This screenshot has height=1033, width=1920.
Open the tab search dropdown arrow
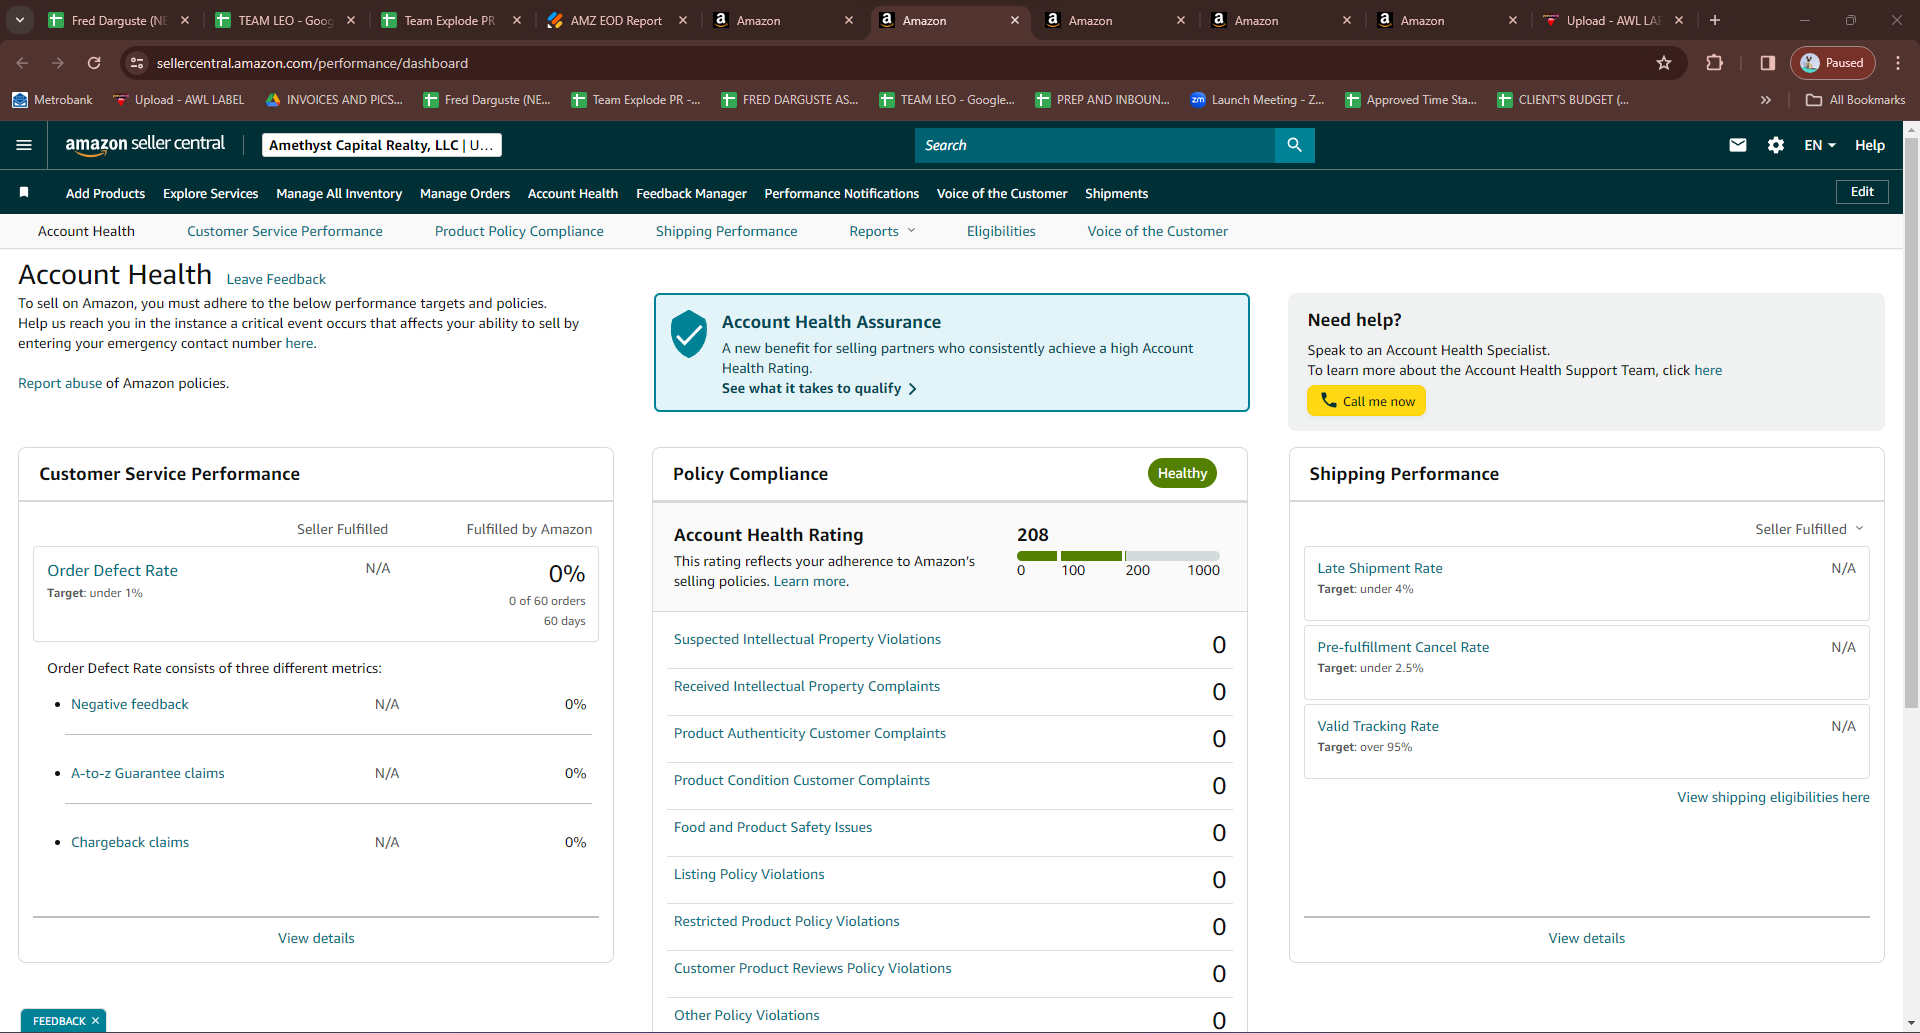20,20
